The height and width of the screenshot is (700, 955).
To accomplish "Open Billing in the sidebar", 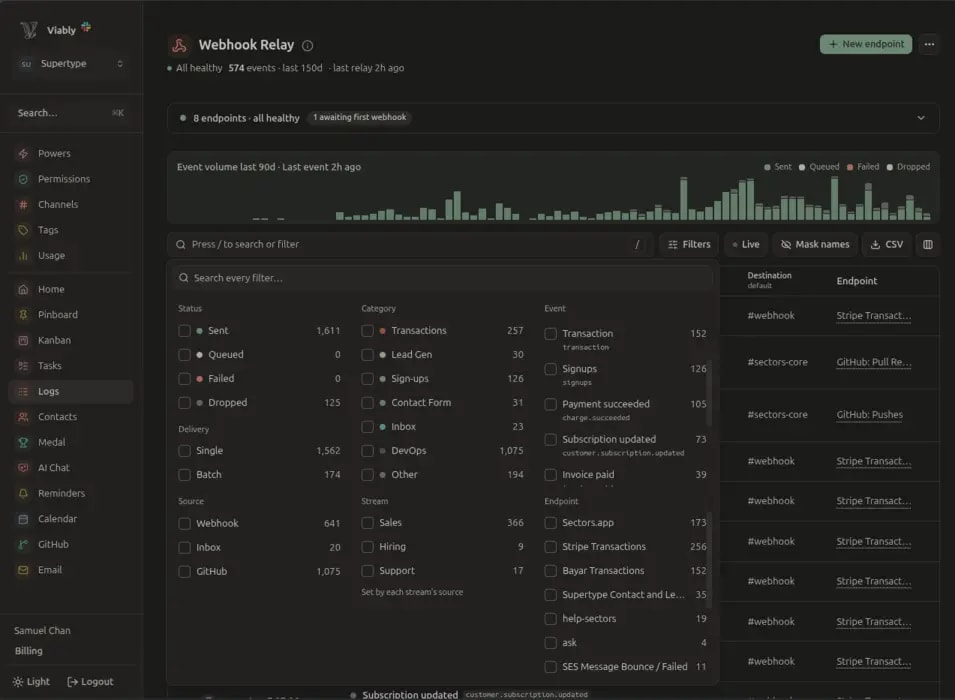I will click(x=29, y=651).
